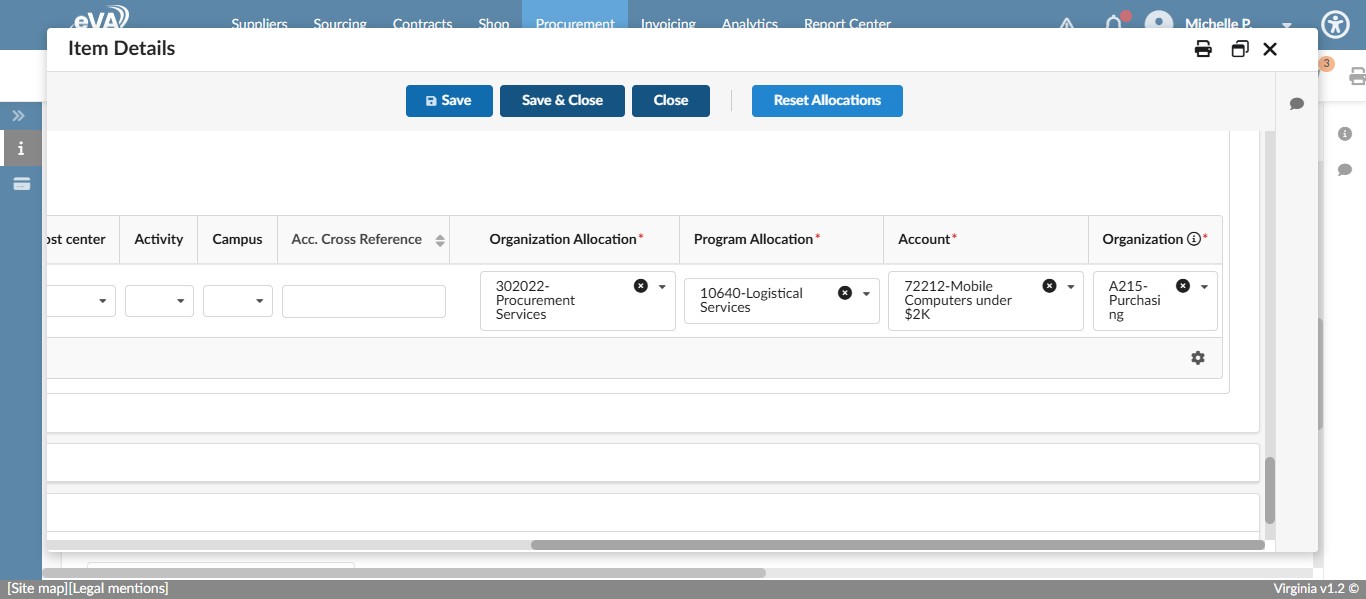This screenshot has width=1366, height=599.
Task: Open the Activity dropdown
Action: click(160, 301)
